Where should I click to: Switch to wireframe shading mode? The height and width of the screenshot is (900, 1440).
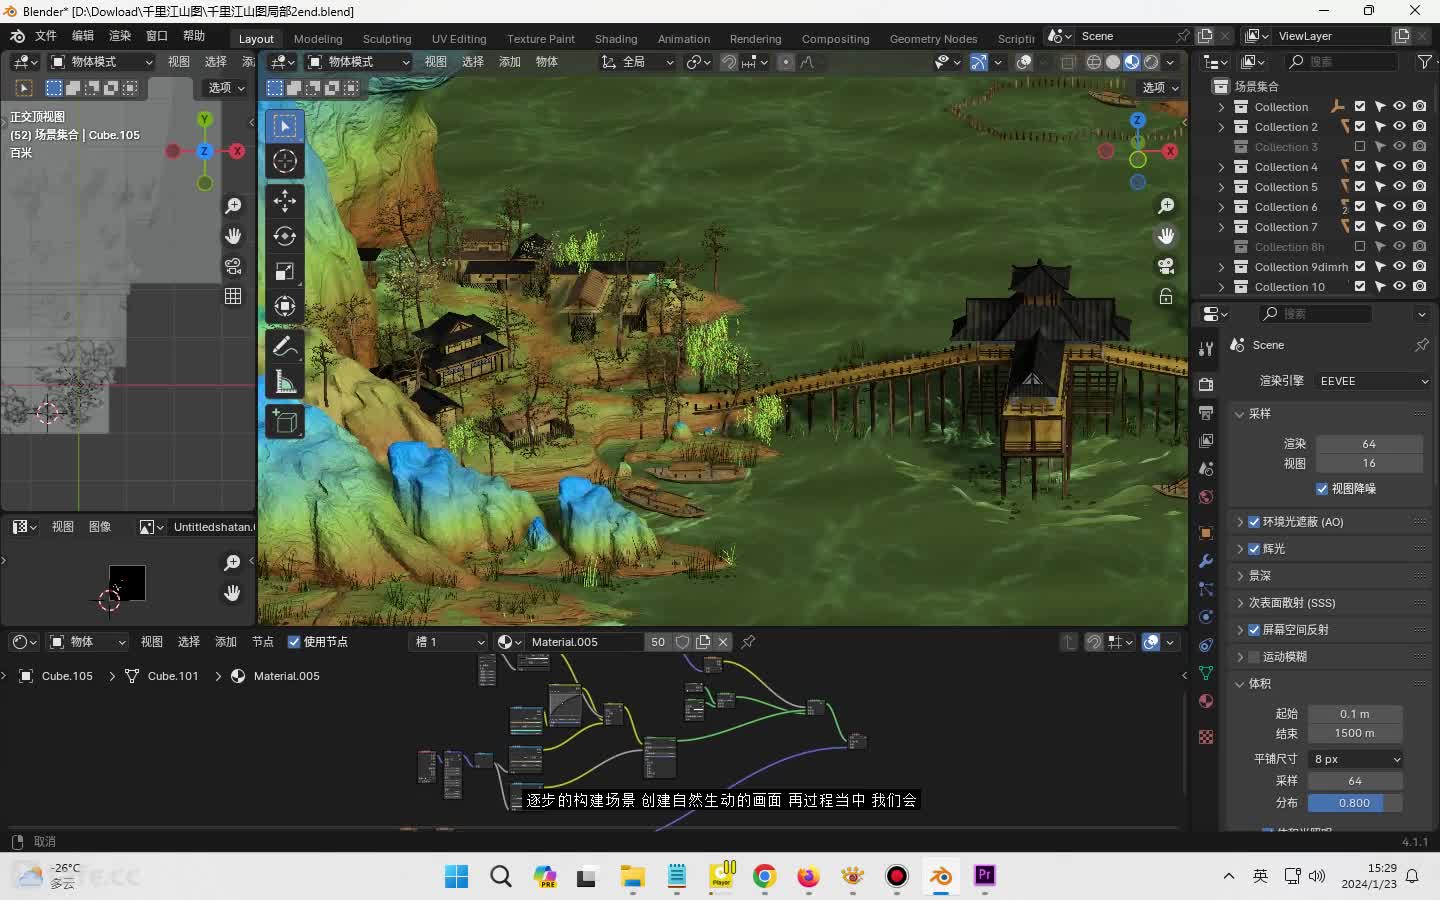tap(1094, 62)
